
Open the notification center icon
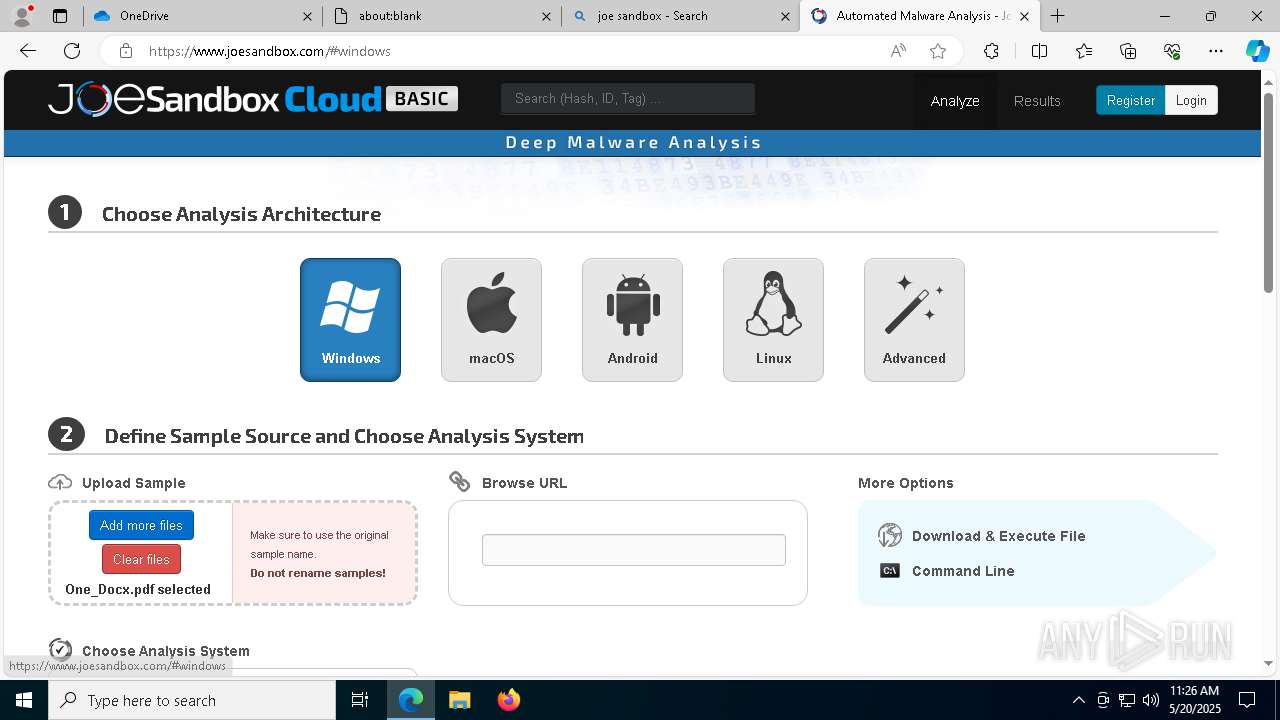pos(1247,700)
